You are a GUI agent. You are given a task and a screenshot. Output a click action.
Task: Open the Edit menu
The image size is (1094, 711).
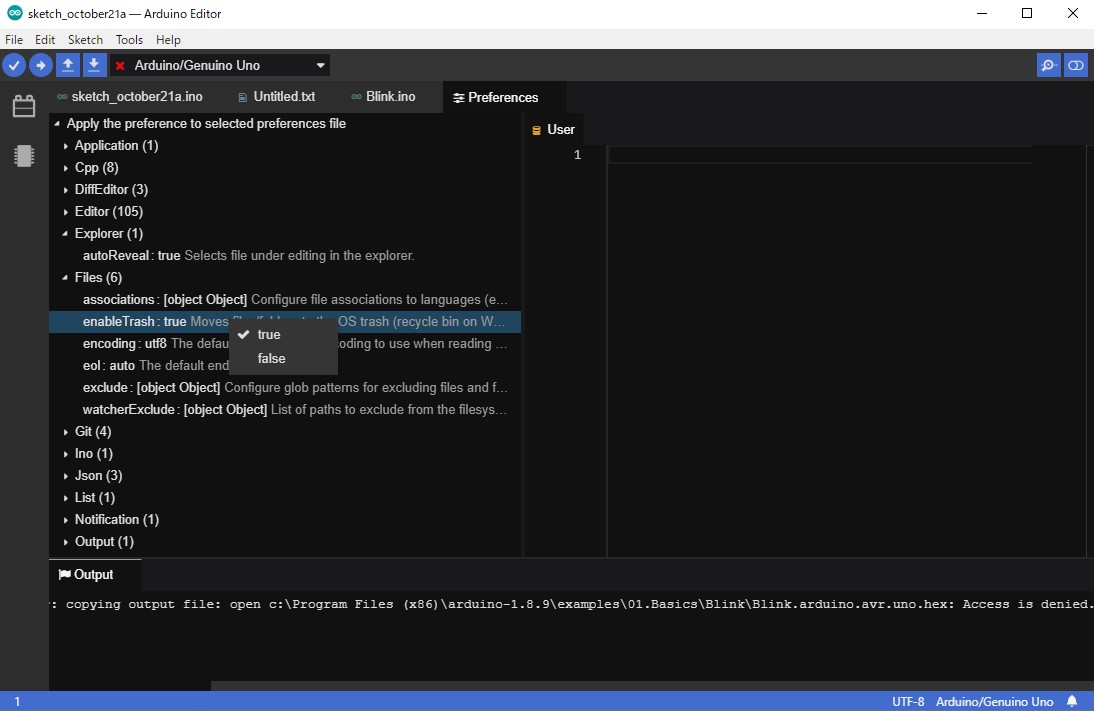[45, 40]
